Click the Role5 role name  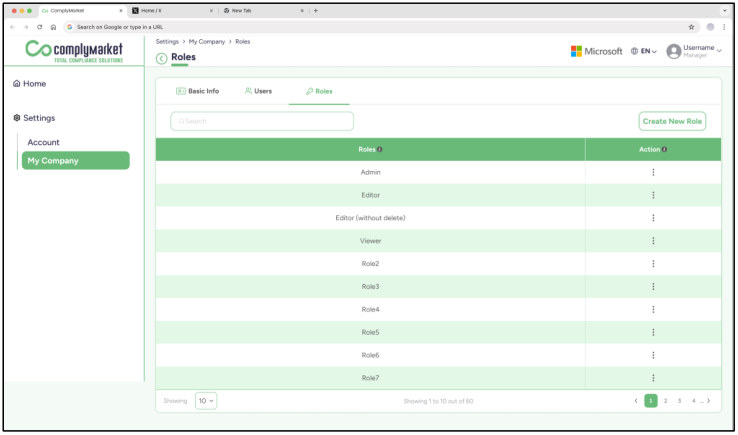(x=370, y=332)
